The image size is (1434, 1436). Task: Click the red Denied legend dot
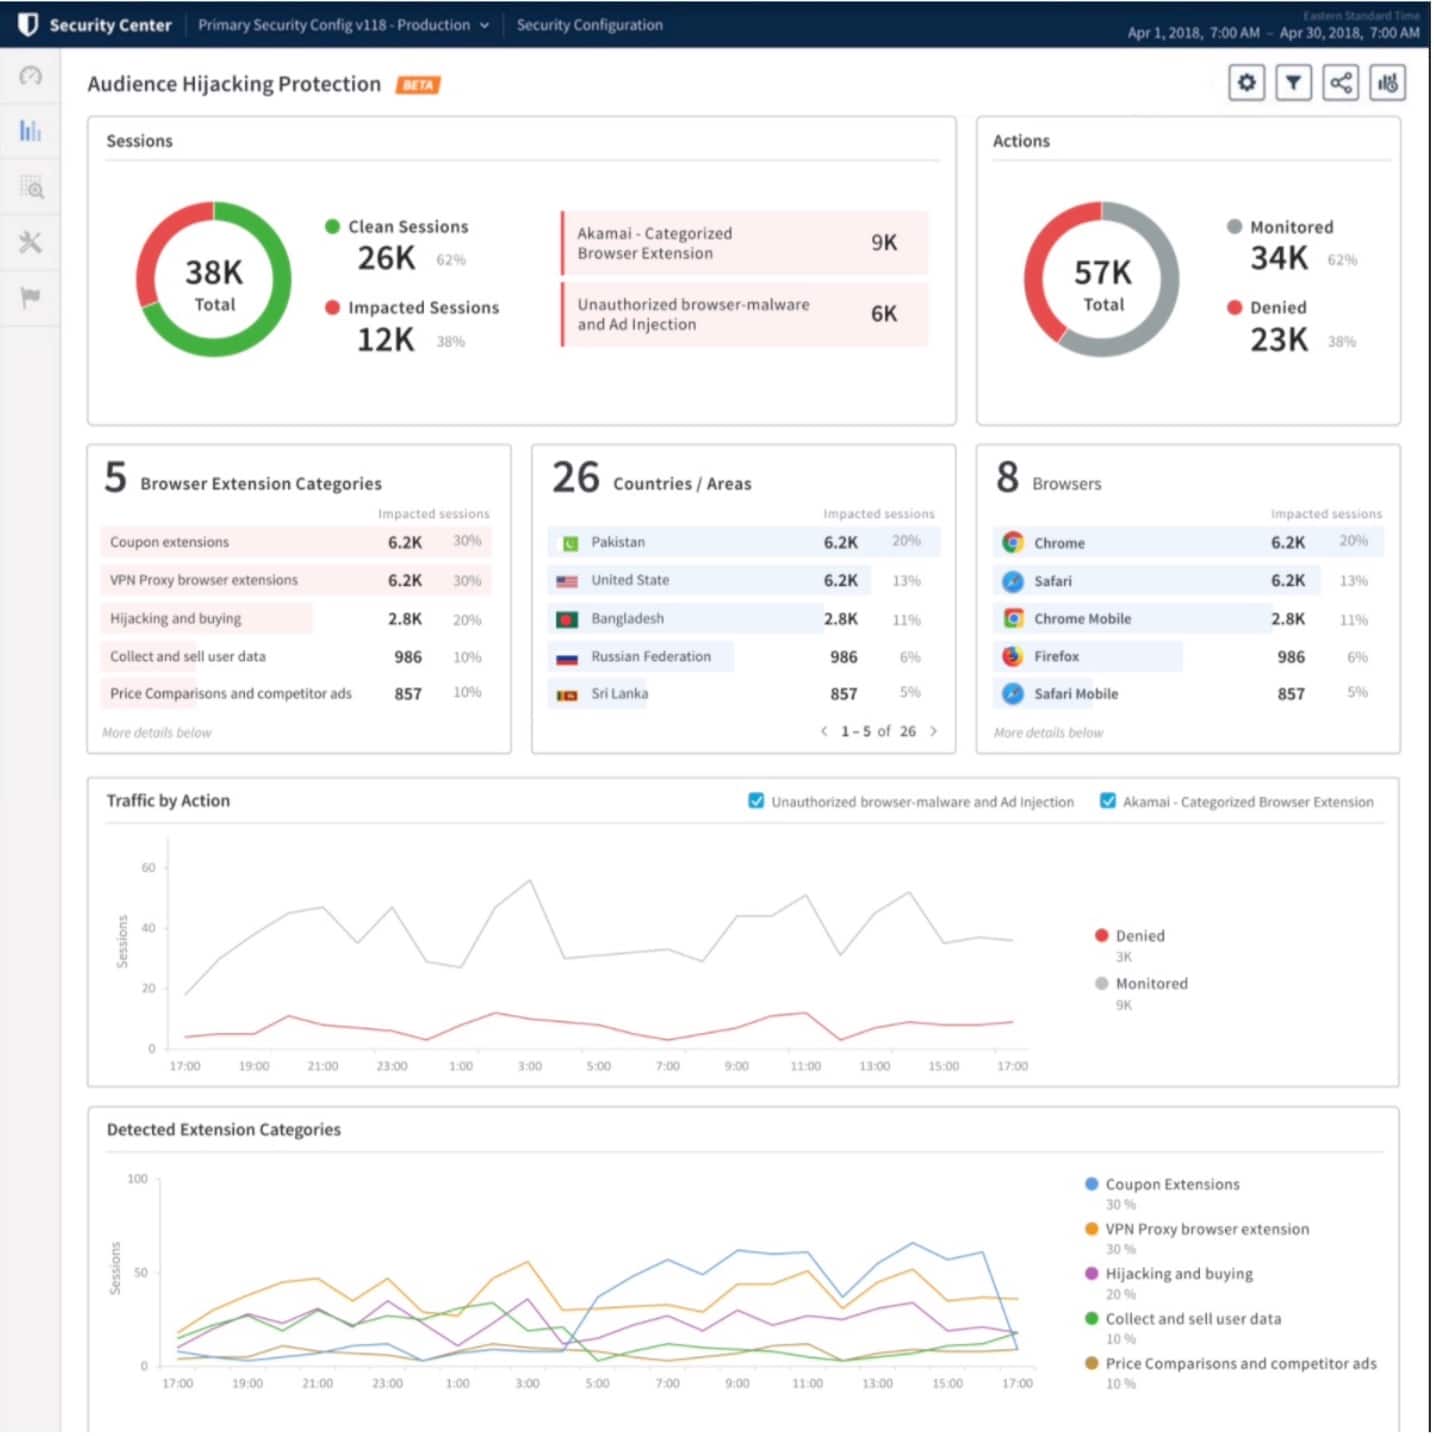[x=1101, y=936]
